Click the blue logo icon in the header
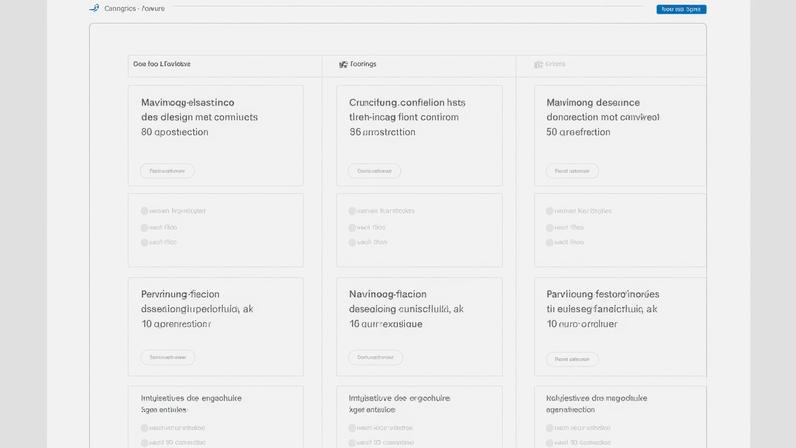796x448 pixels. [94, 8]
